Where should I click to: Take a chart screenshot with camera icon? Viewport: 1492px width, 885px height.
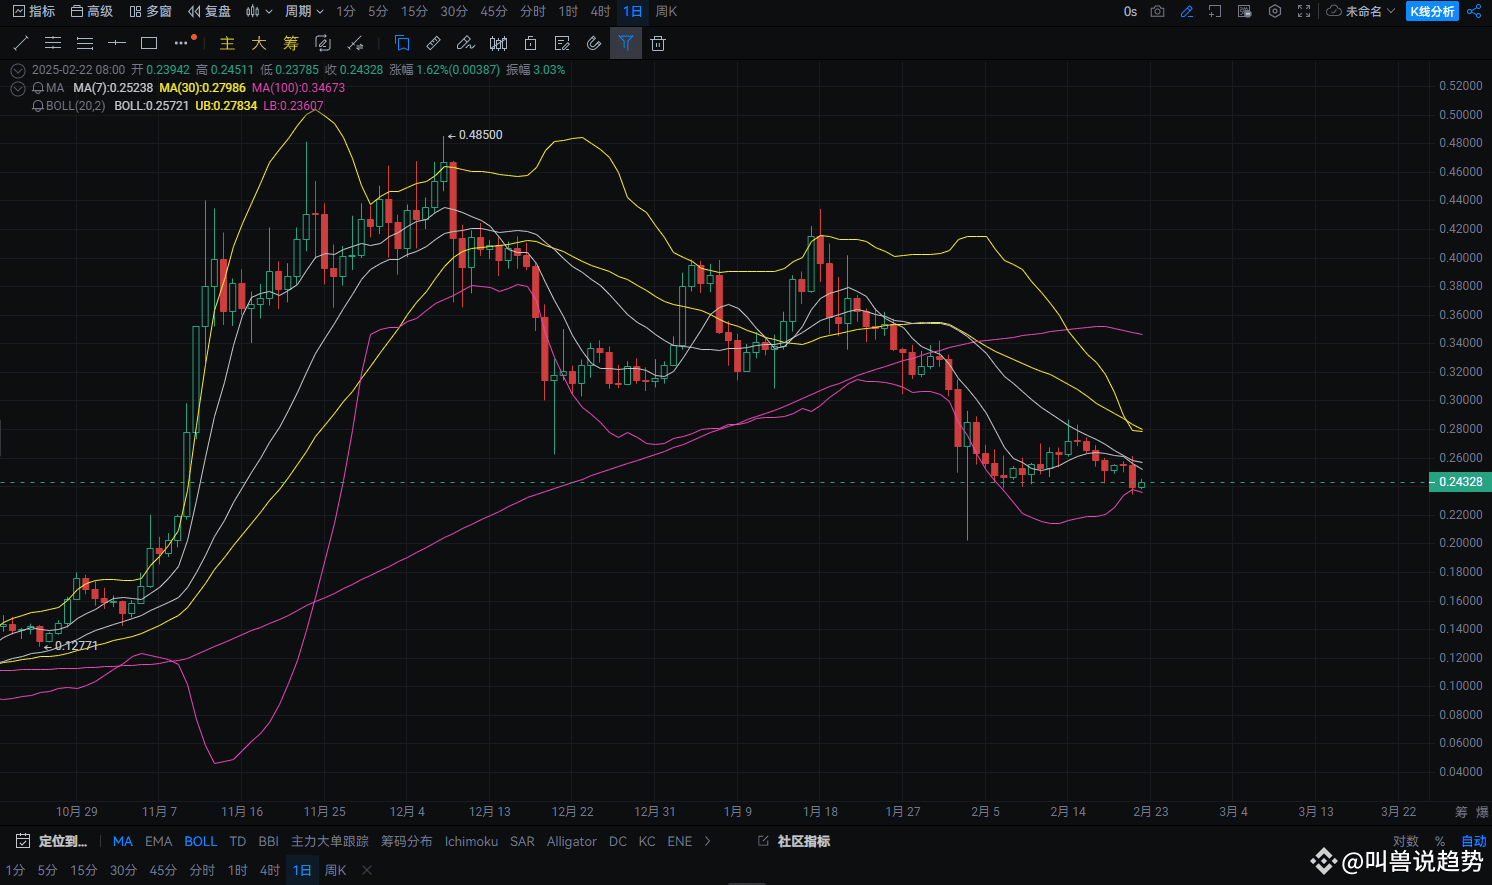coord(1157,11)
